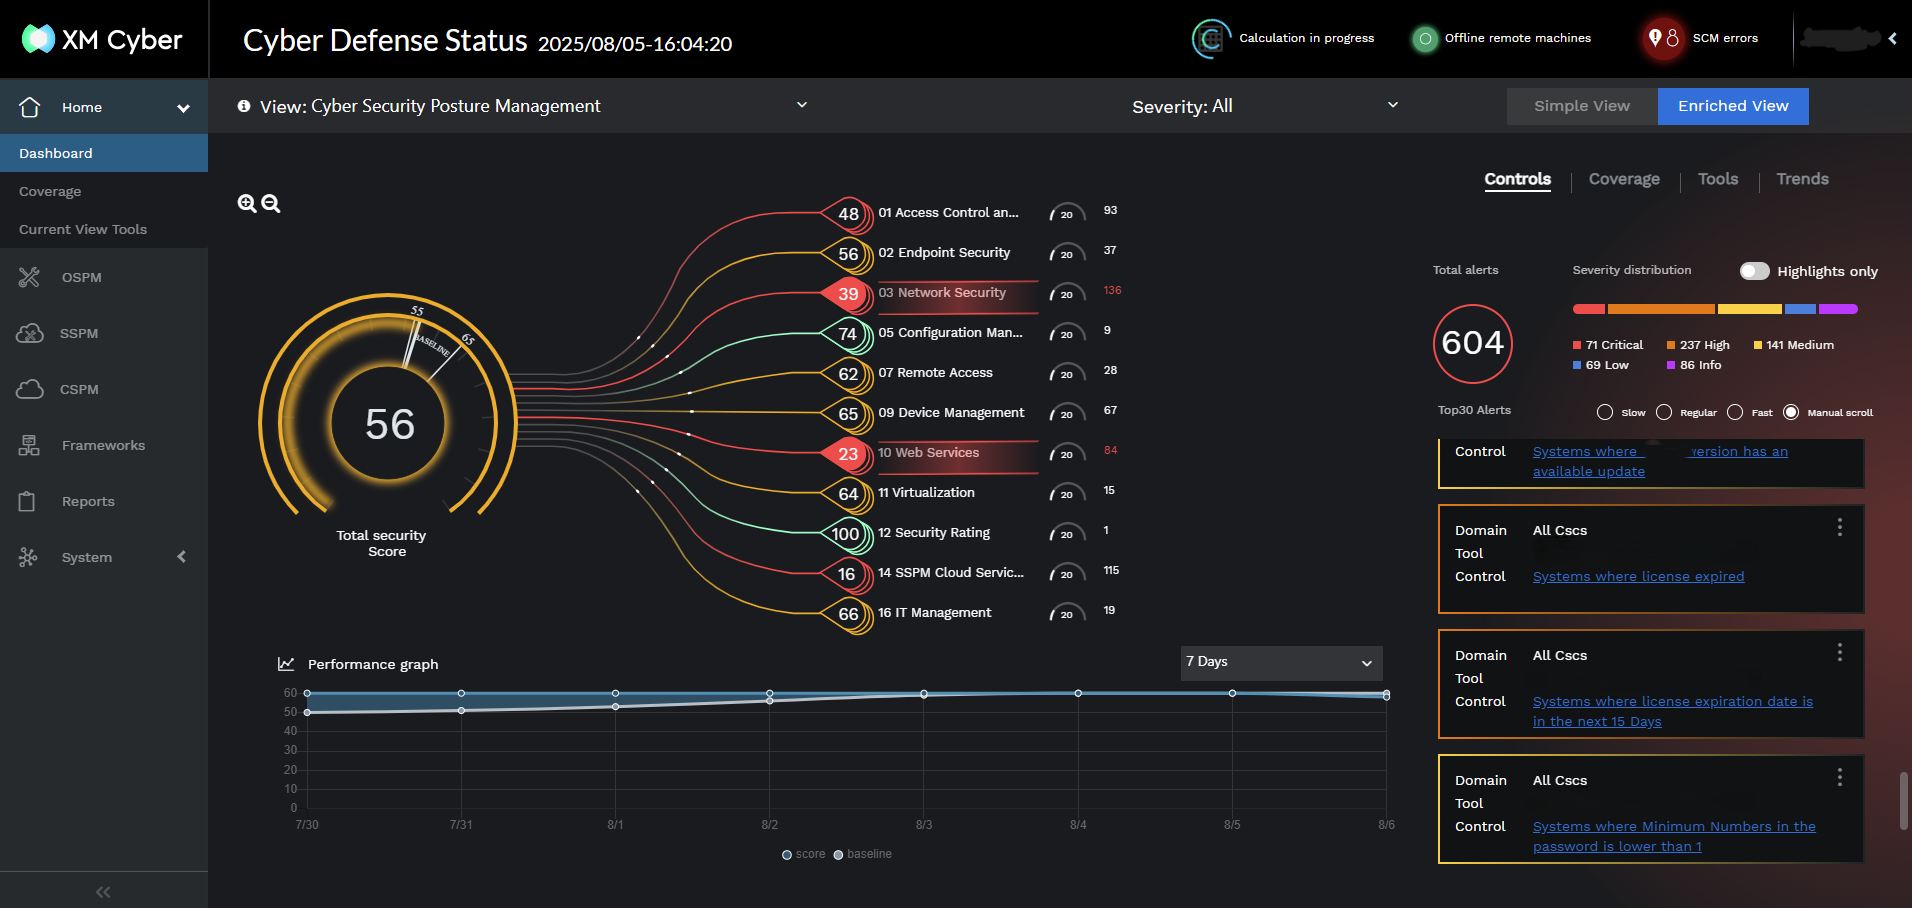The image size is (1912, 908).
Task: Open Systems where license expired link
Action: click(x=1638, y=576)
